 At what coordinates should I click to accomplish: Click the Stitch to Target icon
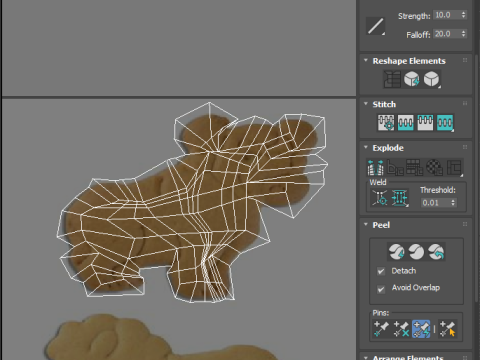click(x=386, y=122)
